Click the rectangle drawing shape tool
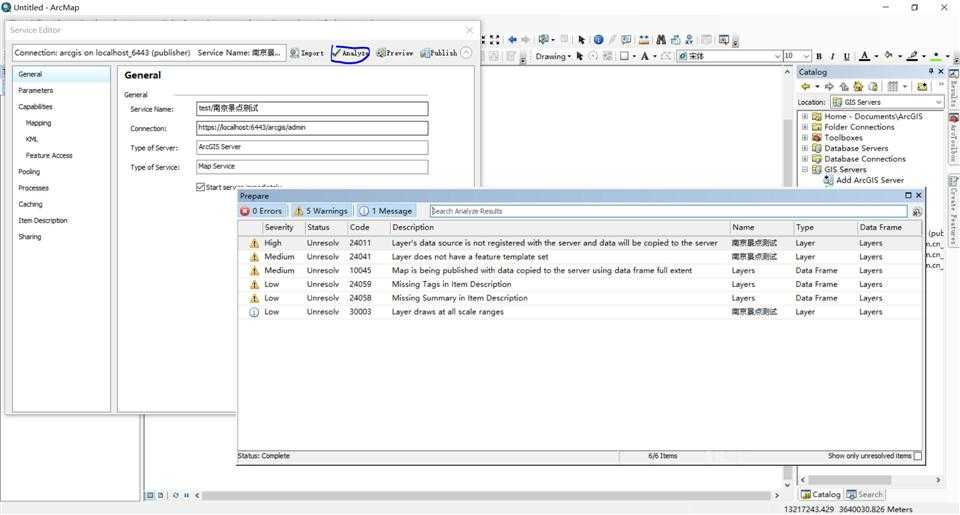This screenshot has height=515, width=960. 624,56
